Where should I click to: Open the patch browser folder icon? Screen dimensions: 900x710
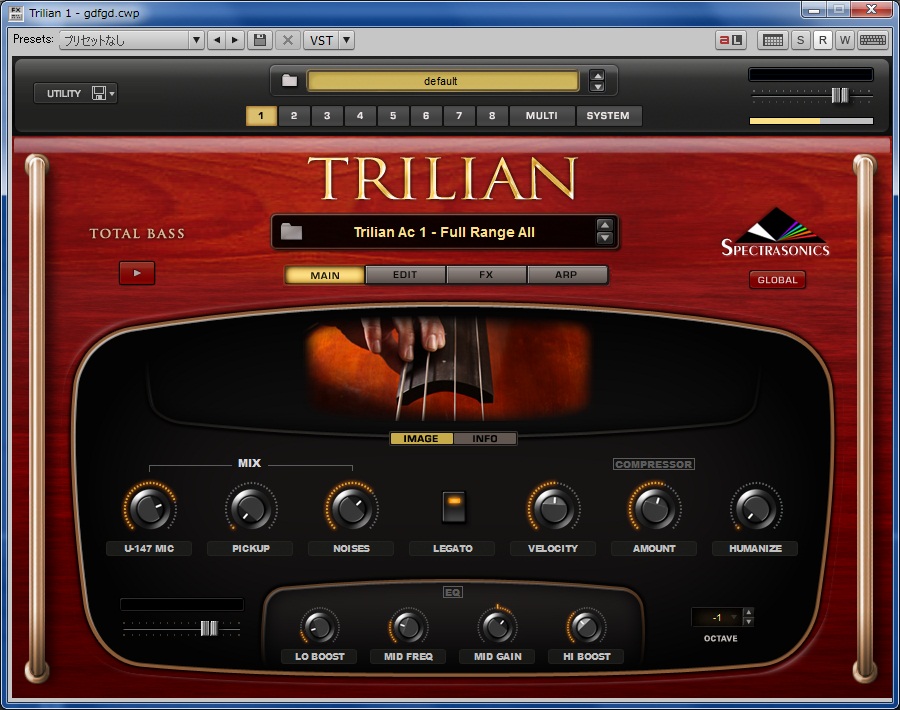(292, 232)
